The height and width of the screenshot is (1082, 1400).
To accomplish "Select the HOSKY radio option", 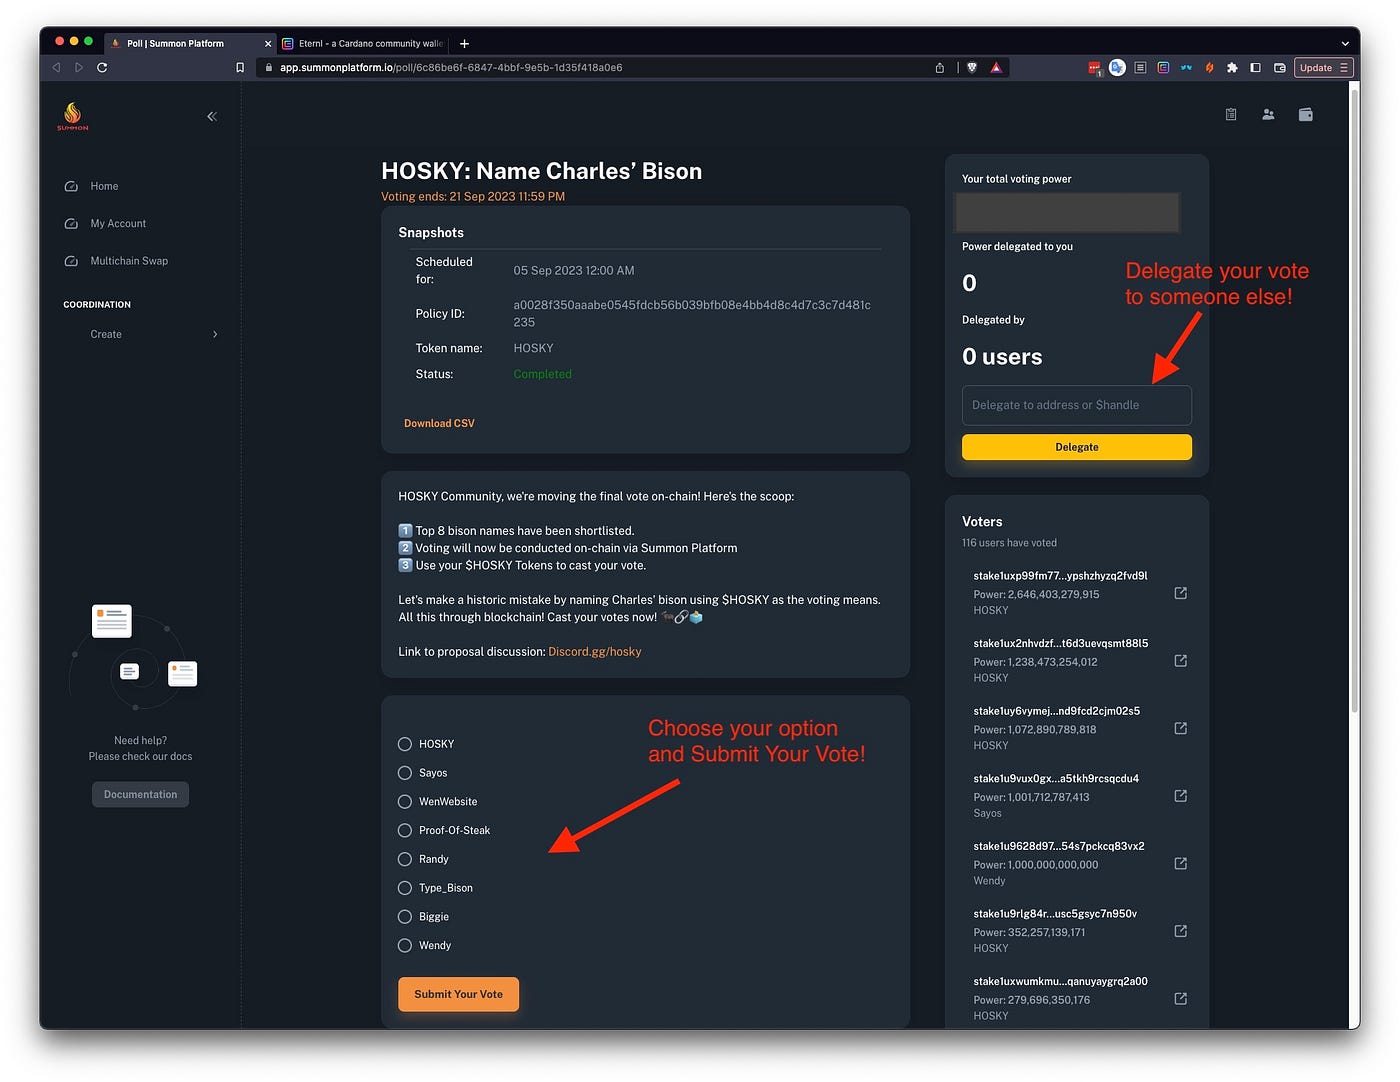I will tap(405, 744).
